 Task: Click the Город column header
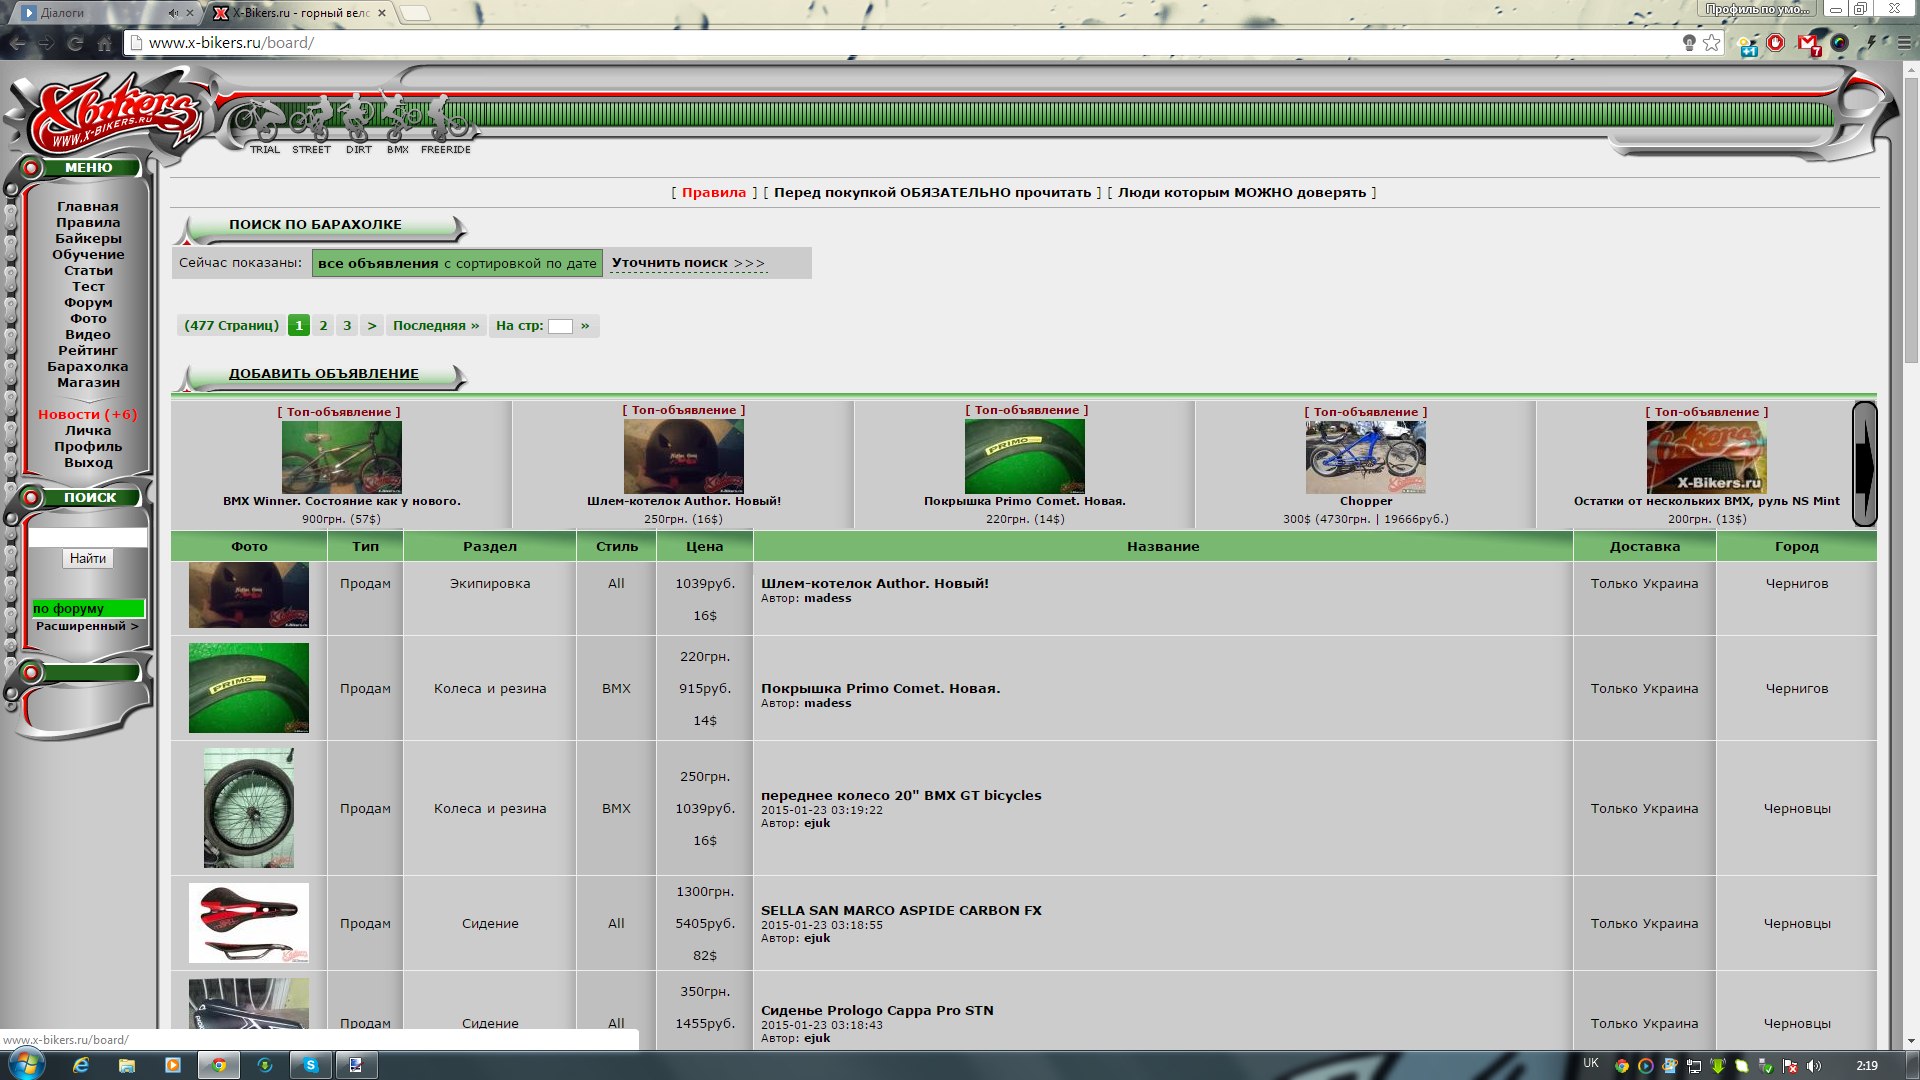[1796, 546]
